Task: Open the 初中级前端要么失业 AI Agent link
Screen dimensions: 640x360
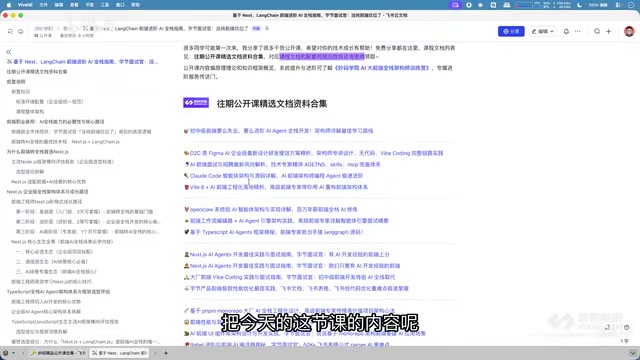Action: pos(281,131)
